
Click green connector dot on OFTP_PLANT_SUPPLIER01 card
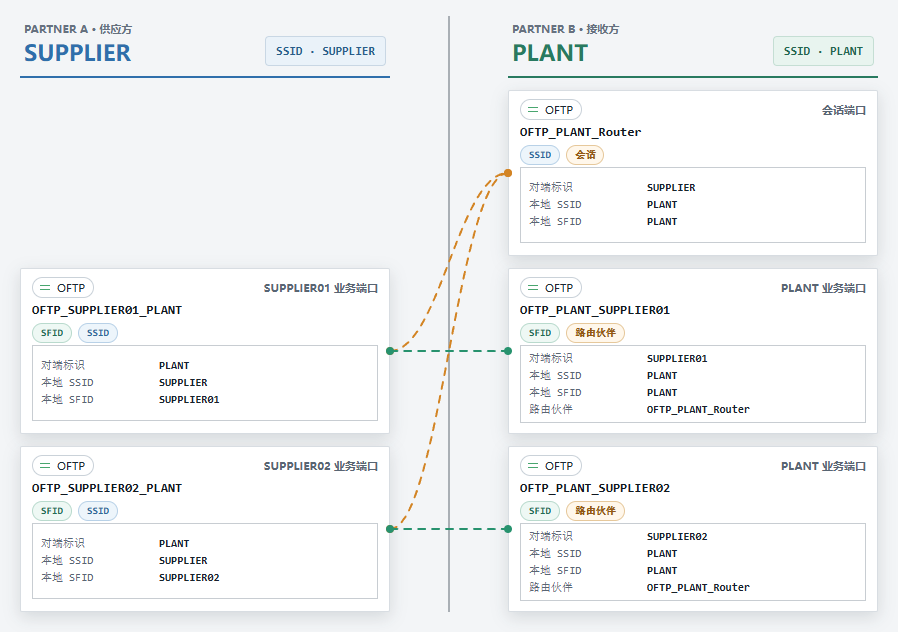[x=508, y=351]
